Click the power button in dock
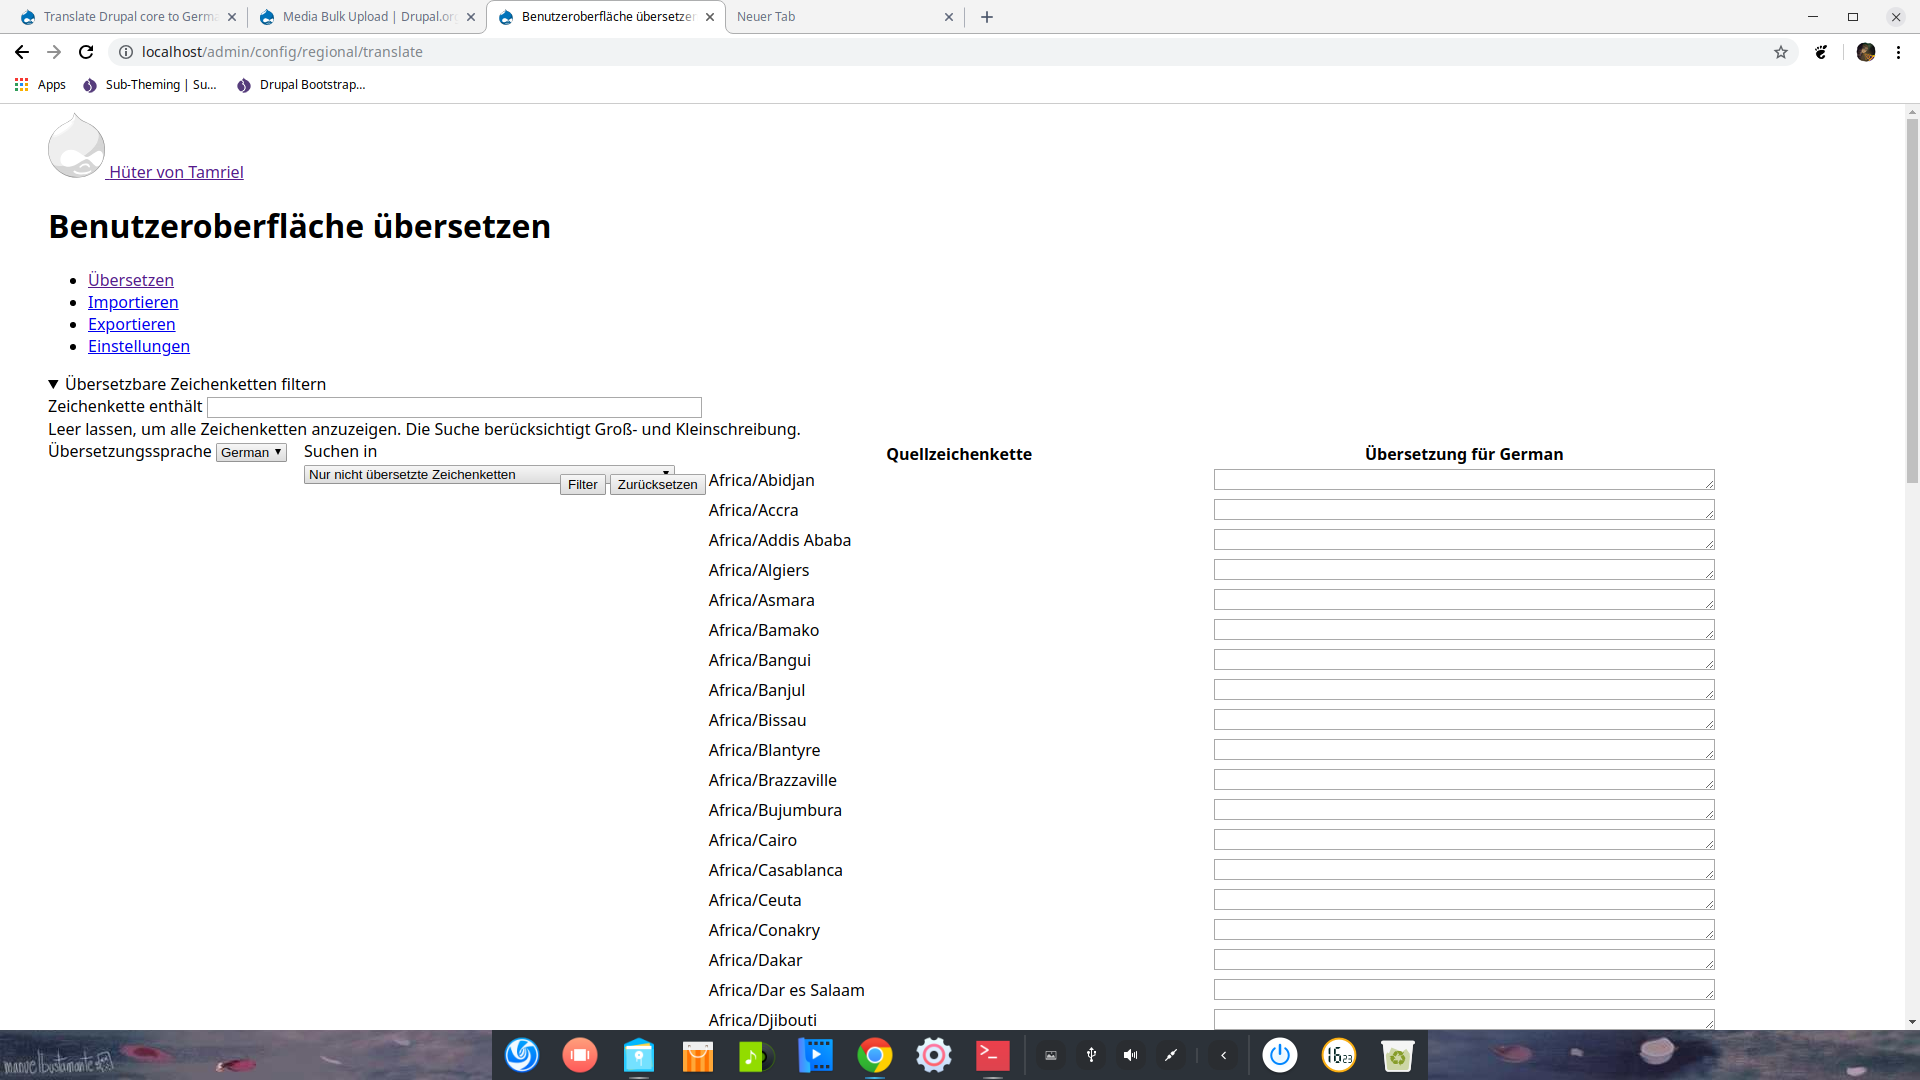 click(x=1279, y=1055)
